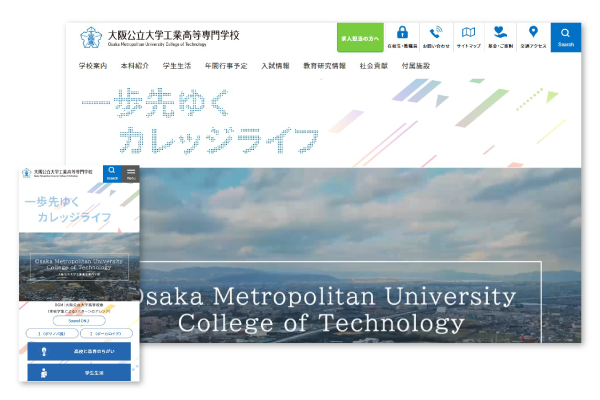The width and height of the screenshot is (600, 400).
Task: Open the 在校生・教職員 padlock icon
Action: click(402, 36)
